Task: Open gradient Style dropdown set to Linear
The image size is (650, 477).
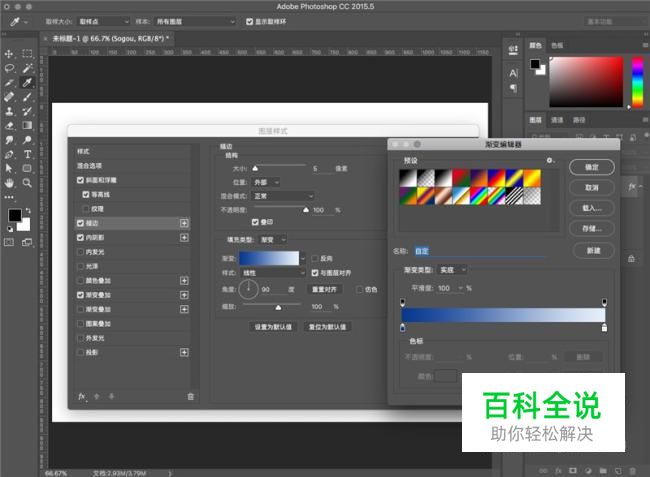Action: point(273,273)
